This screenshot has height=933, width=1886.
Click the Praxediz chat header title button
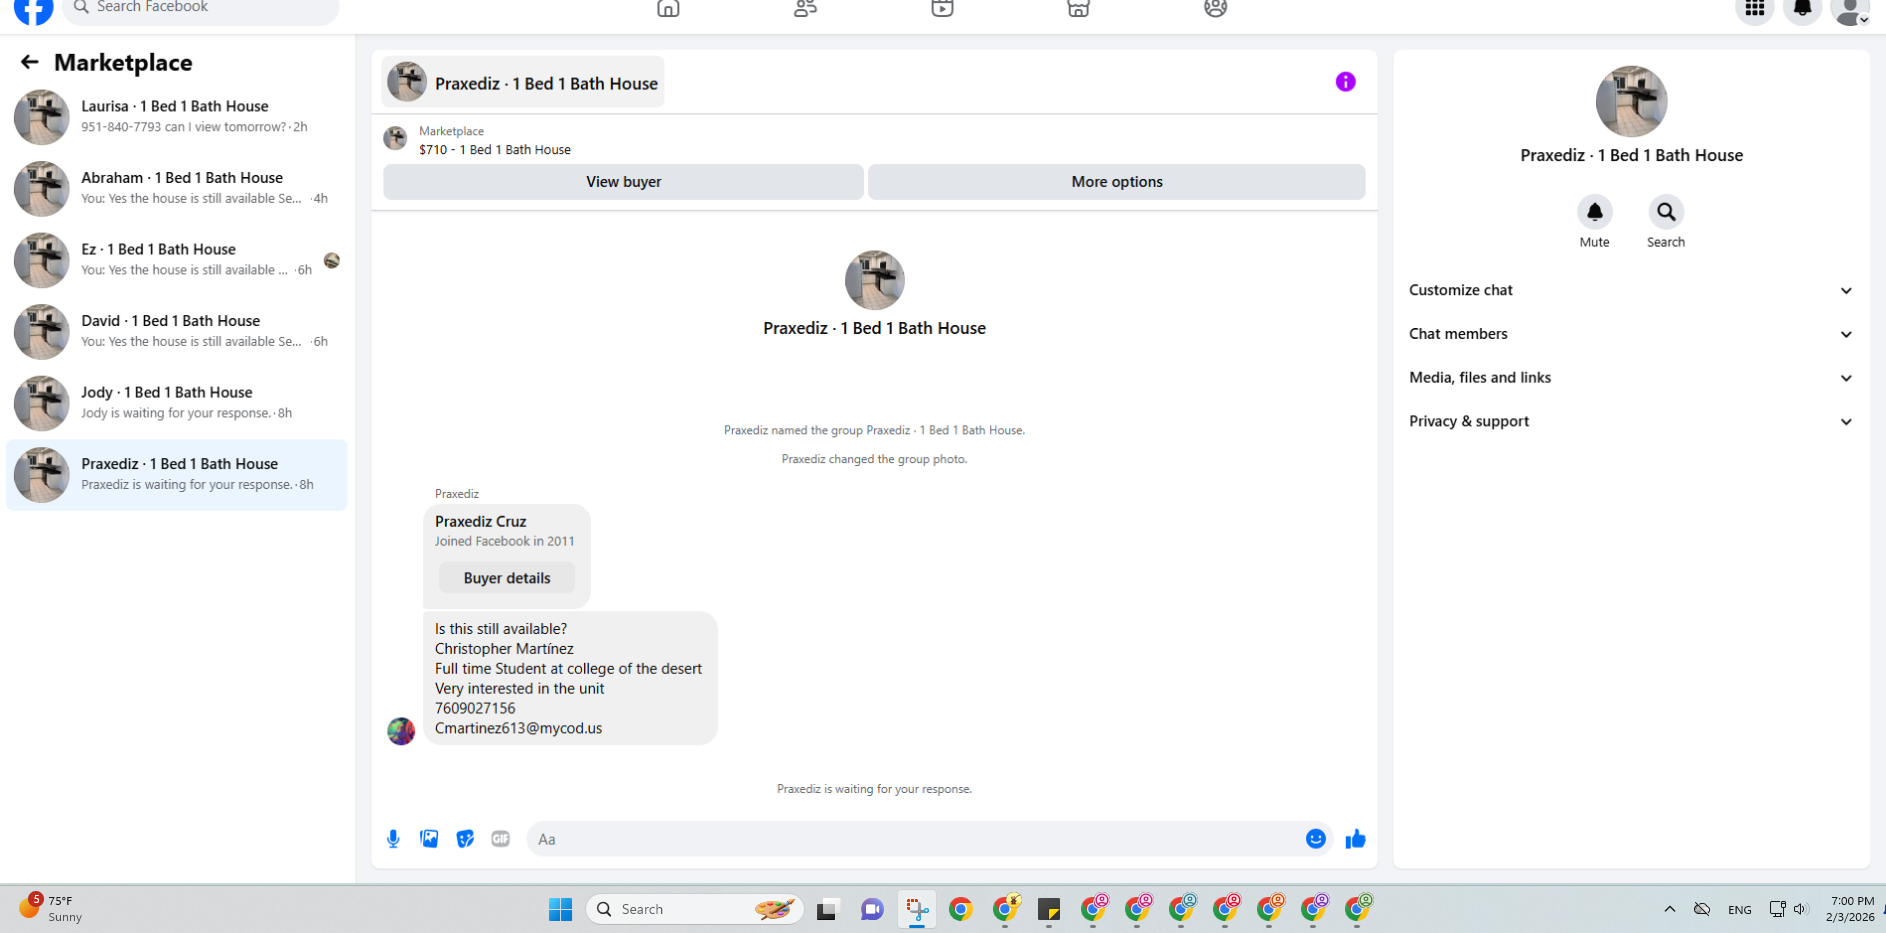[523, 82]
